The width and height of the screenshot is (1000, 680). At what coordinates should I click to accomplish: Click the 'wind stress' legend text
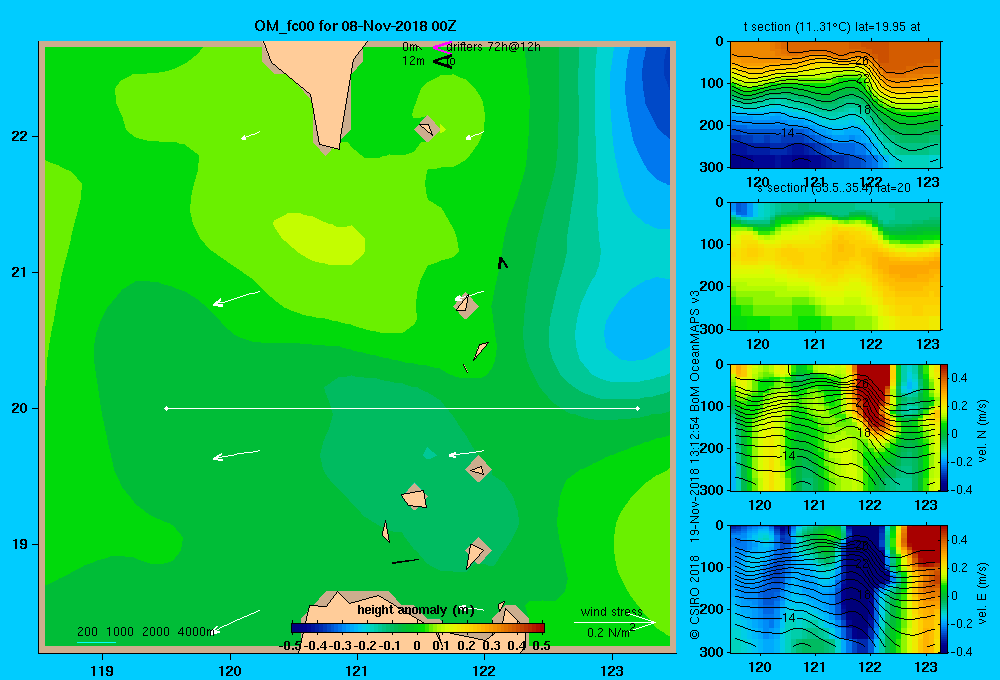pos(612,612)
